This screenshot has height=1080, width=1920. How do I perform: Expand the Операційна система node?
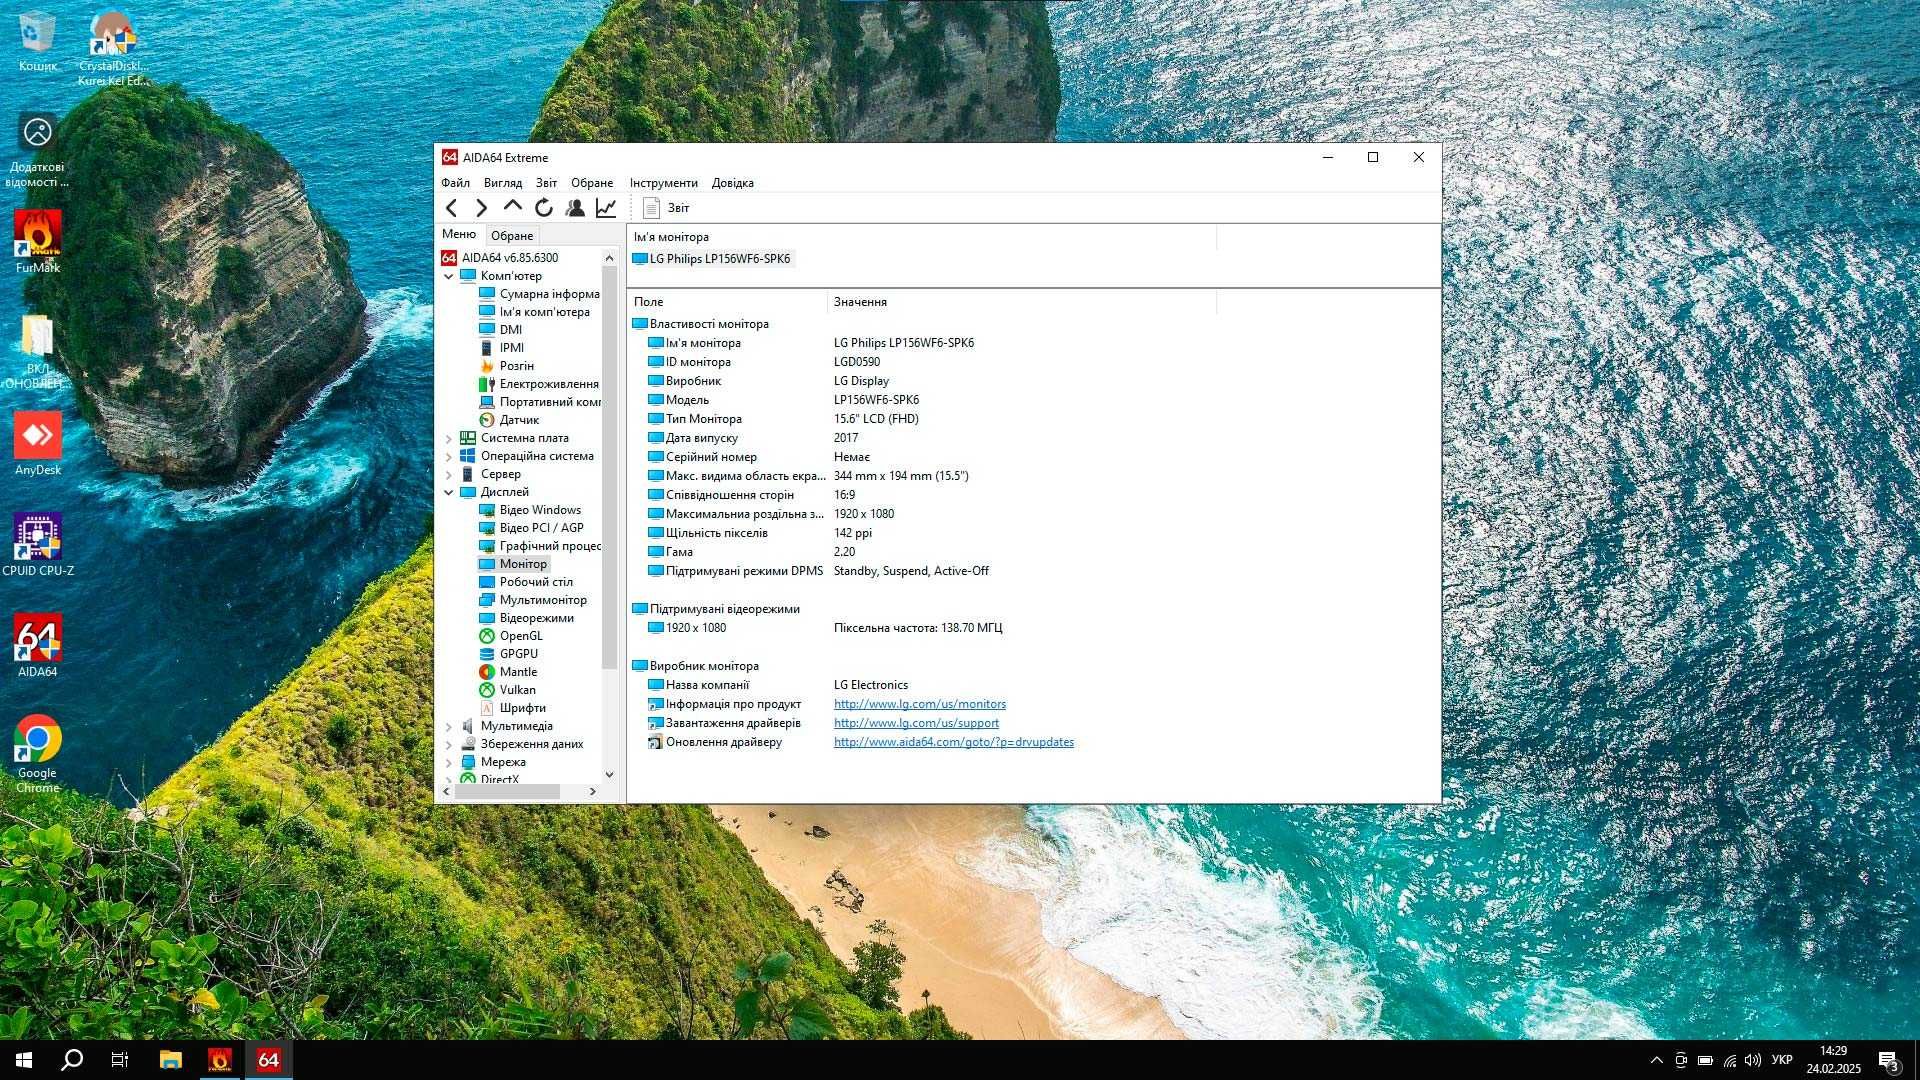point(449,456)
